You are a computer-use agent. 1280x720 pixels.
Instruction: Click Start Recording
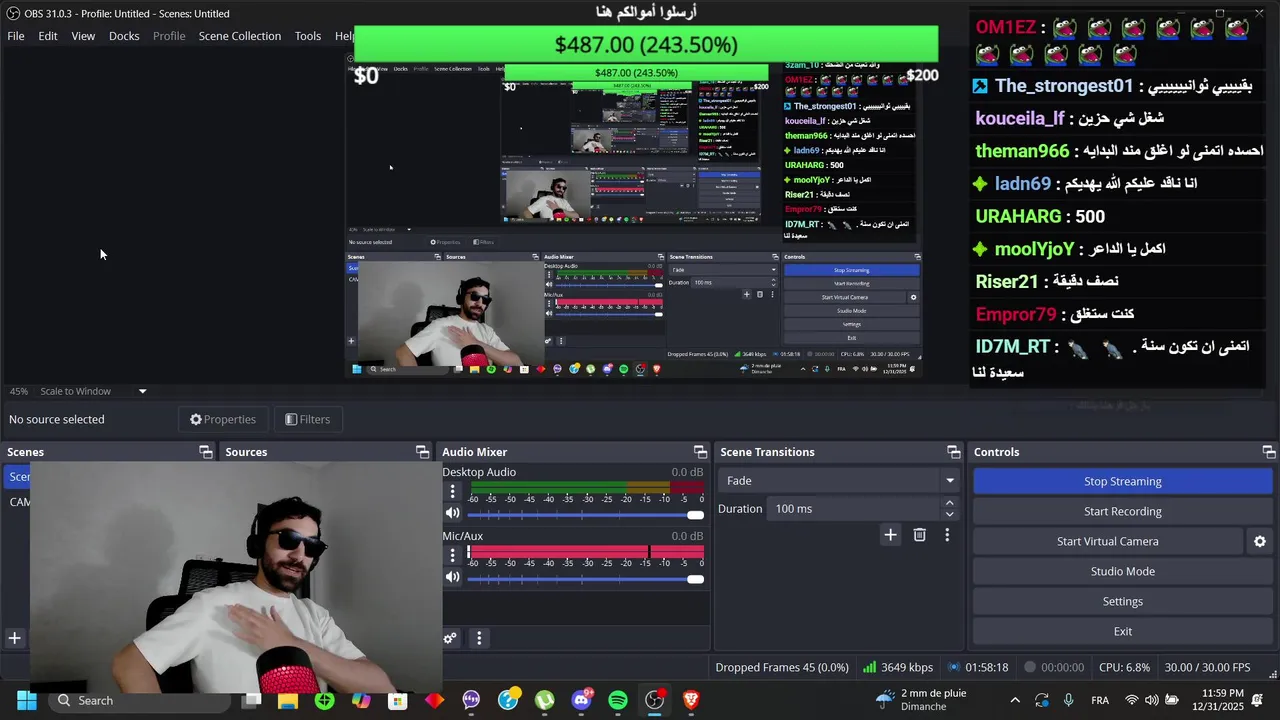tap(1123, 511)
